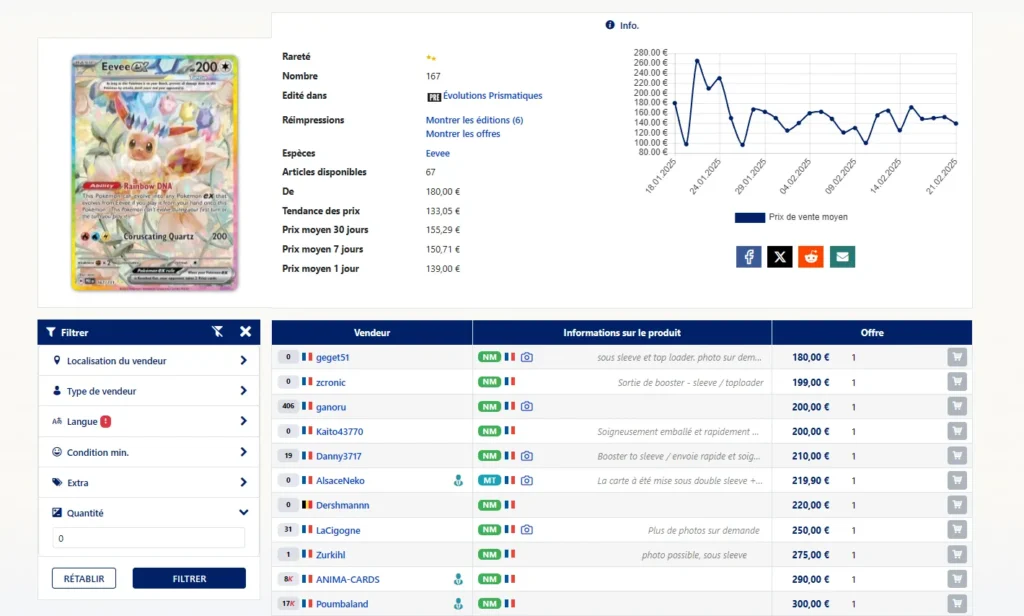The height and width of the screenshot is (616, 1024).
Task: View LaCigogne's card photo camera icon
Action: (526, 530)
